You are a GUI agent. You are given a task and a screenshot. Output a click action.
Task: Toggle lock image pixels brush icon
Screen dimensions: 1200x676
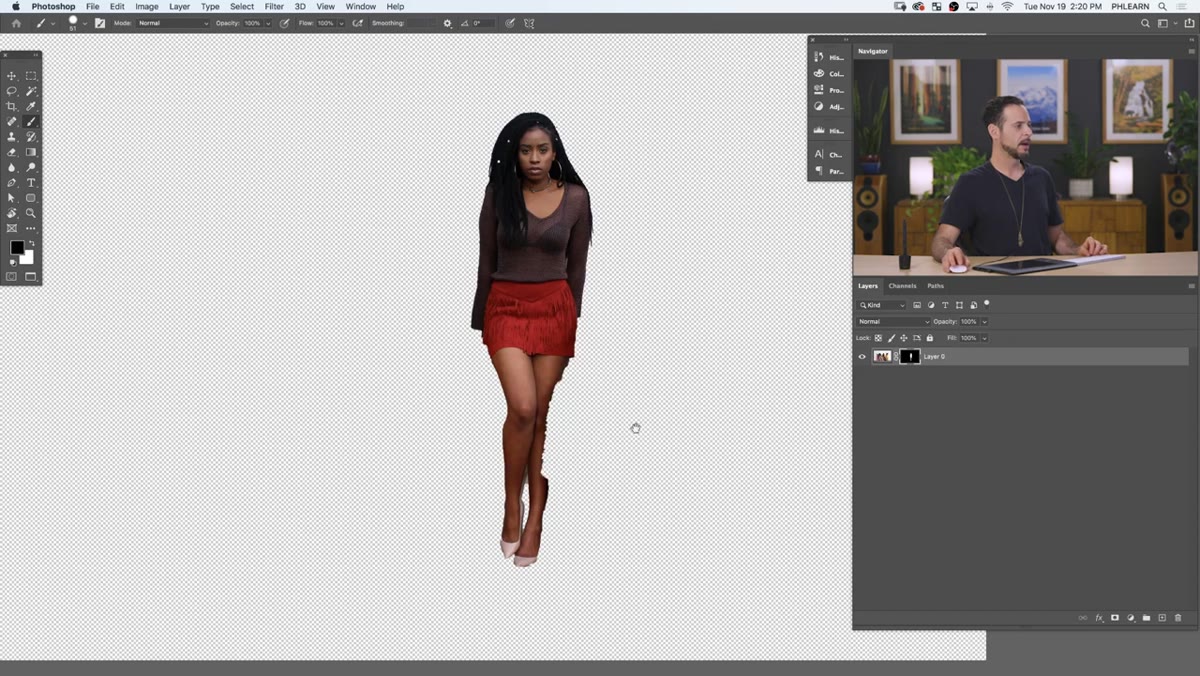click(x=891, y=338)
